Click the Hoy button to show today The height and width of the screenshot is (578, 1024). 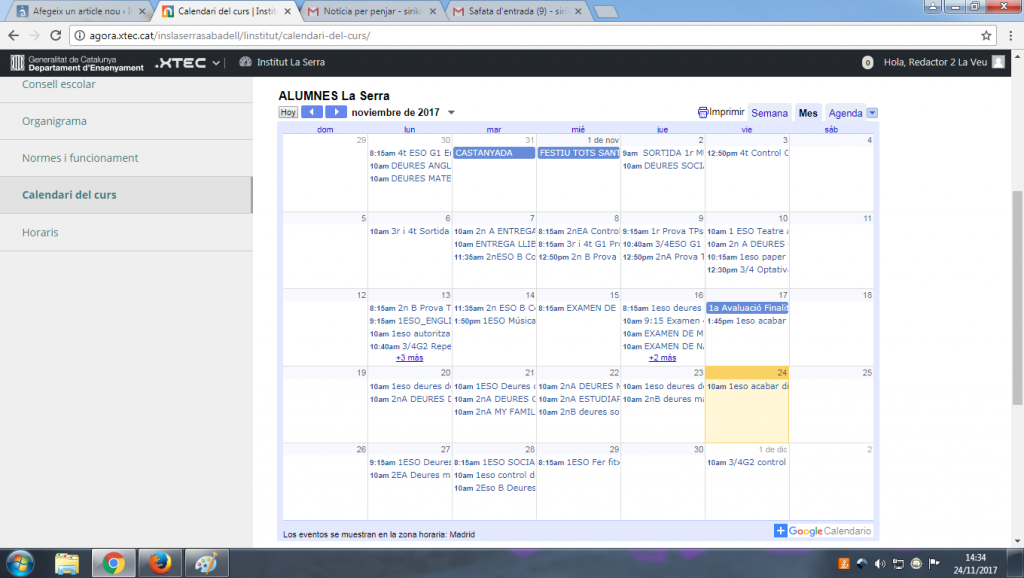pos(288,112)
